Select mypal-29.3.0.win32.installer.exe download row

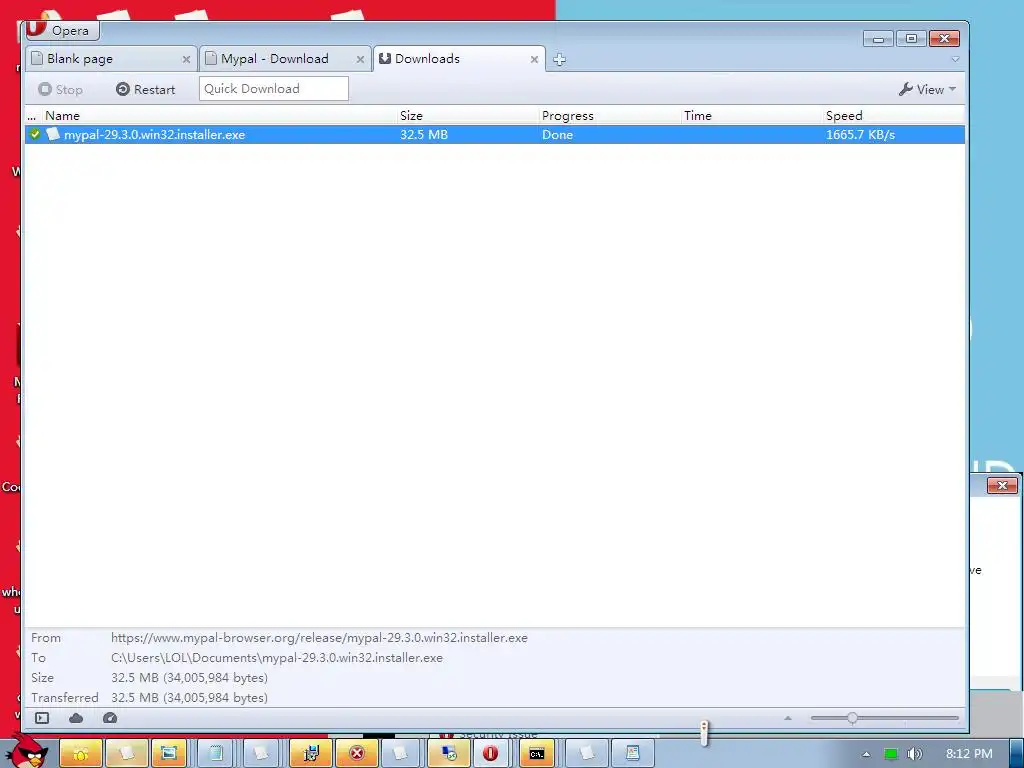(495, 135)
